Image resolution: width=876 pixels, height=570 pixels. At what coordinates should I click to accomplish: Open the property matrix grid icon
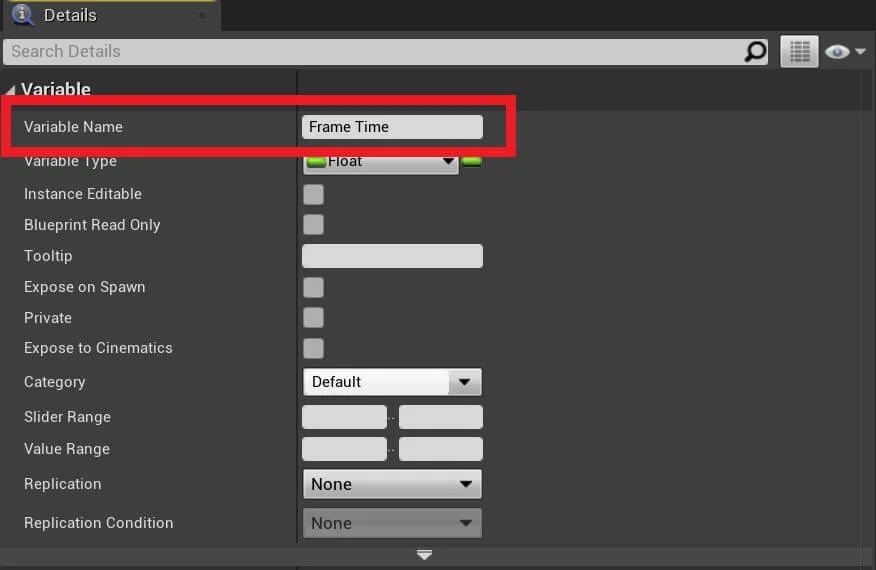(x=799, y=52)
